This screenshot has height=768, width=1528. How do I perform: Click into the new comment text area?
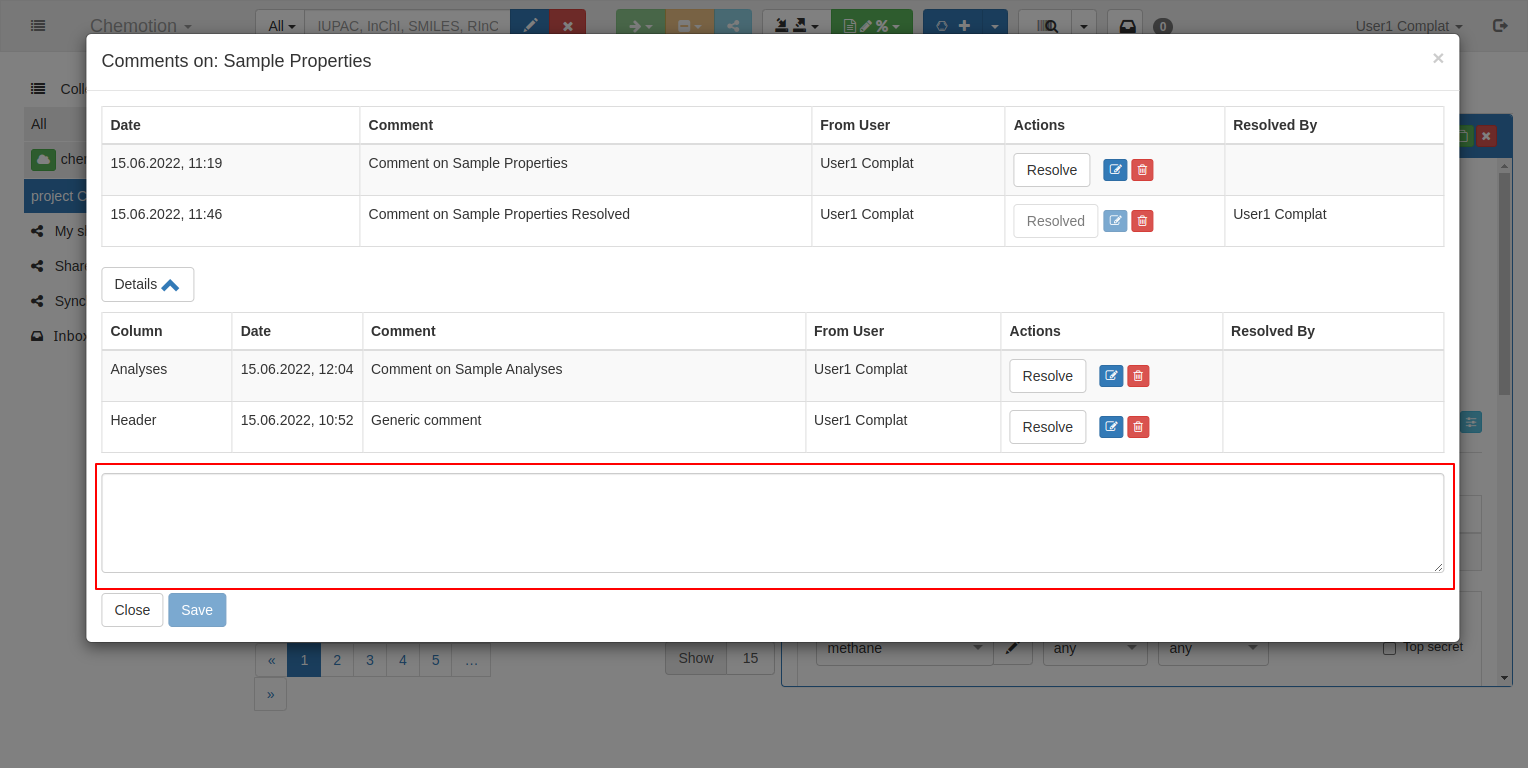click(x=772, y=523)
